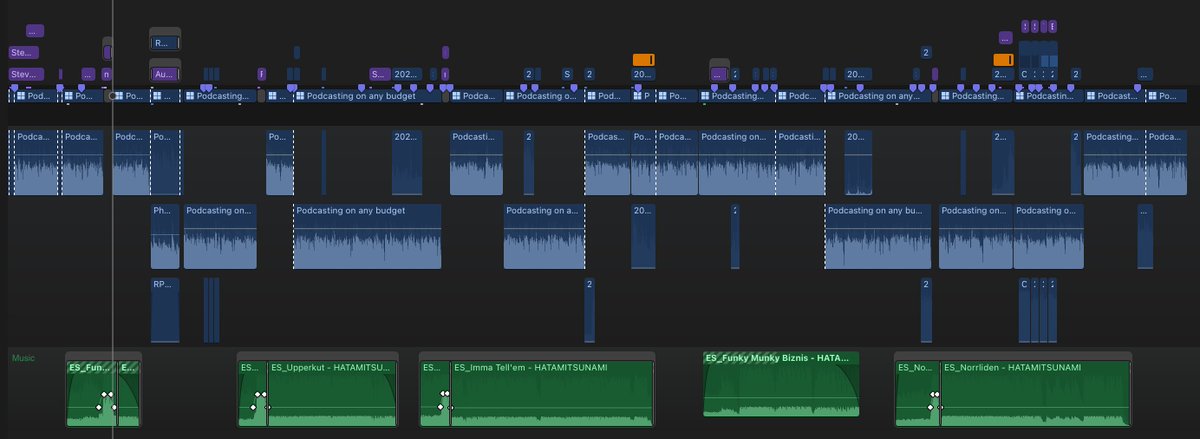Select the ES_Imma Tell'em music clip

(x=551, y=394)
